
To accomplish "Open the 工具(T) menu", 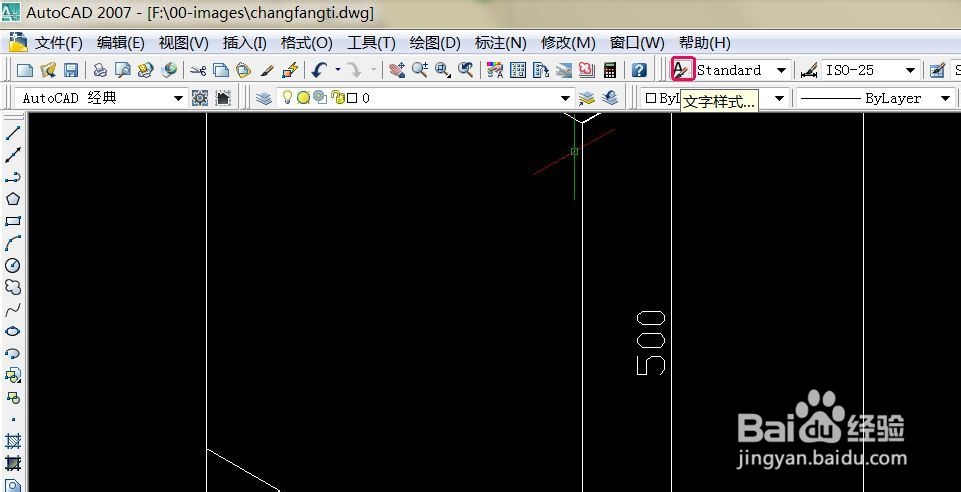I will pyautogui.click(x=371, y=43).
